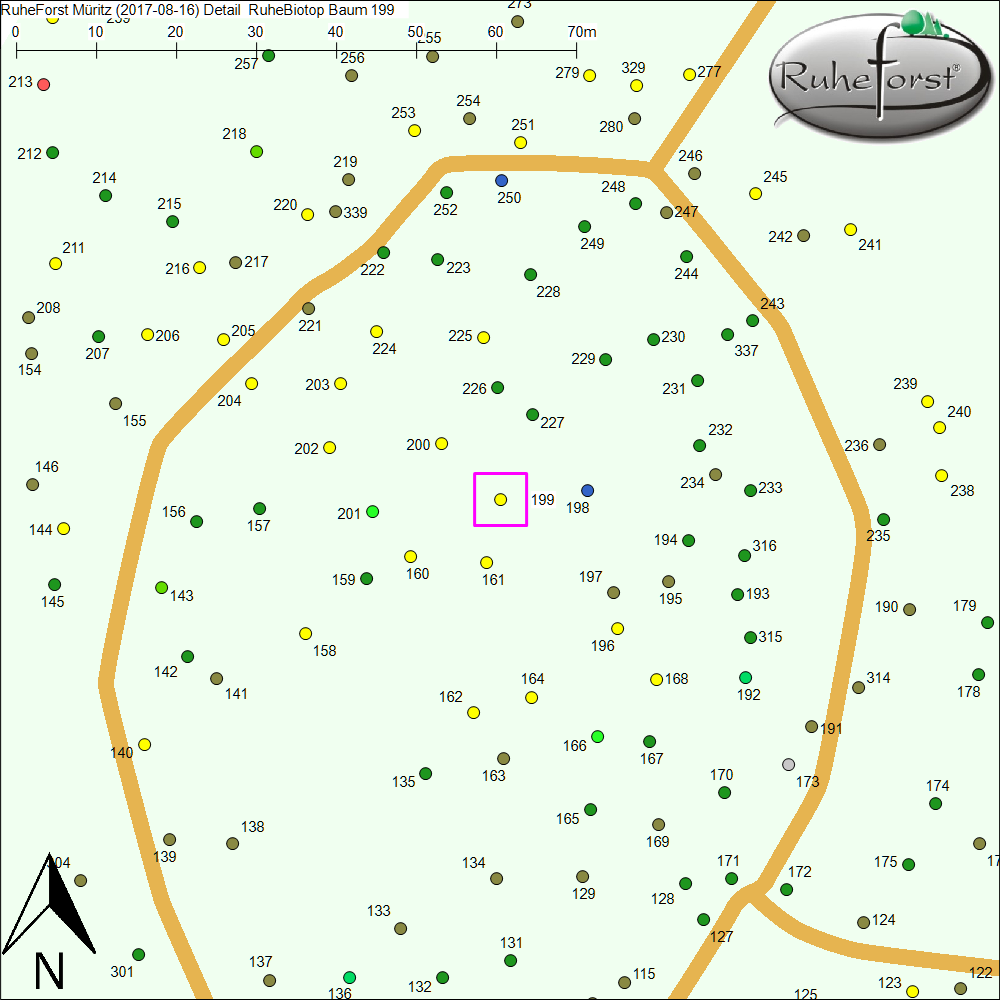Select the blue tree marker 198
The image size is (1000, 1000).
pos(587,490)
